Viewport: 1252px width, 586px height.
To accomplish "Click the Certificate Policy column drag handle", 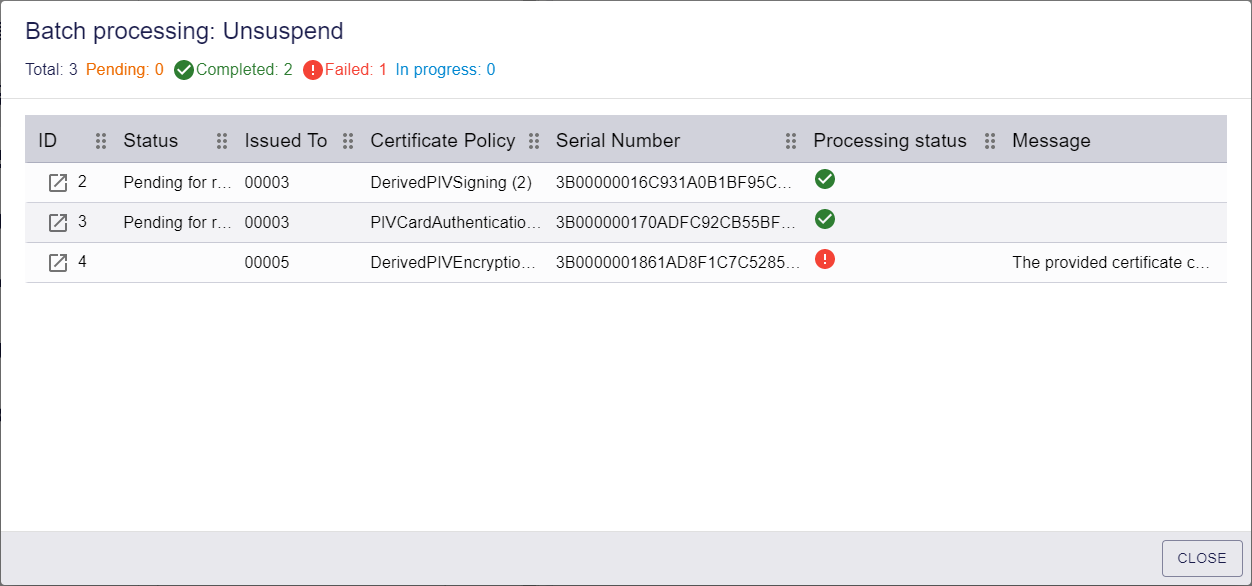I will tap(534, 141).
